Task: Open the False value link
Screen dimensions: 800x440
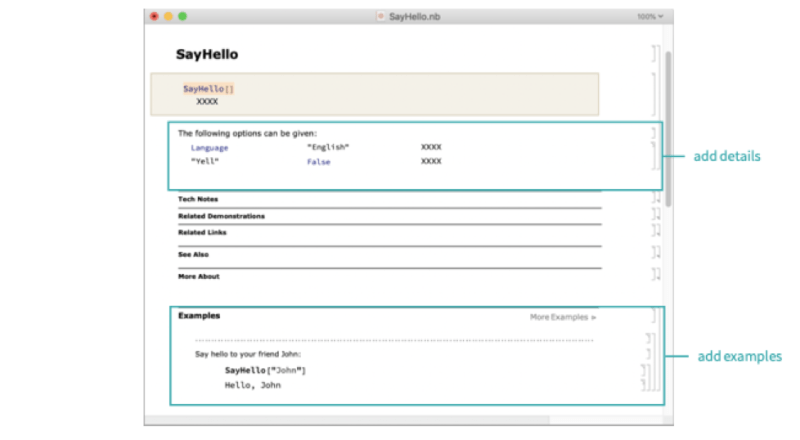Action: tap(318, 162)
